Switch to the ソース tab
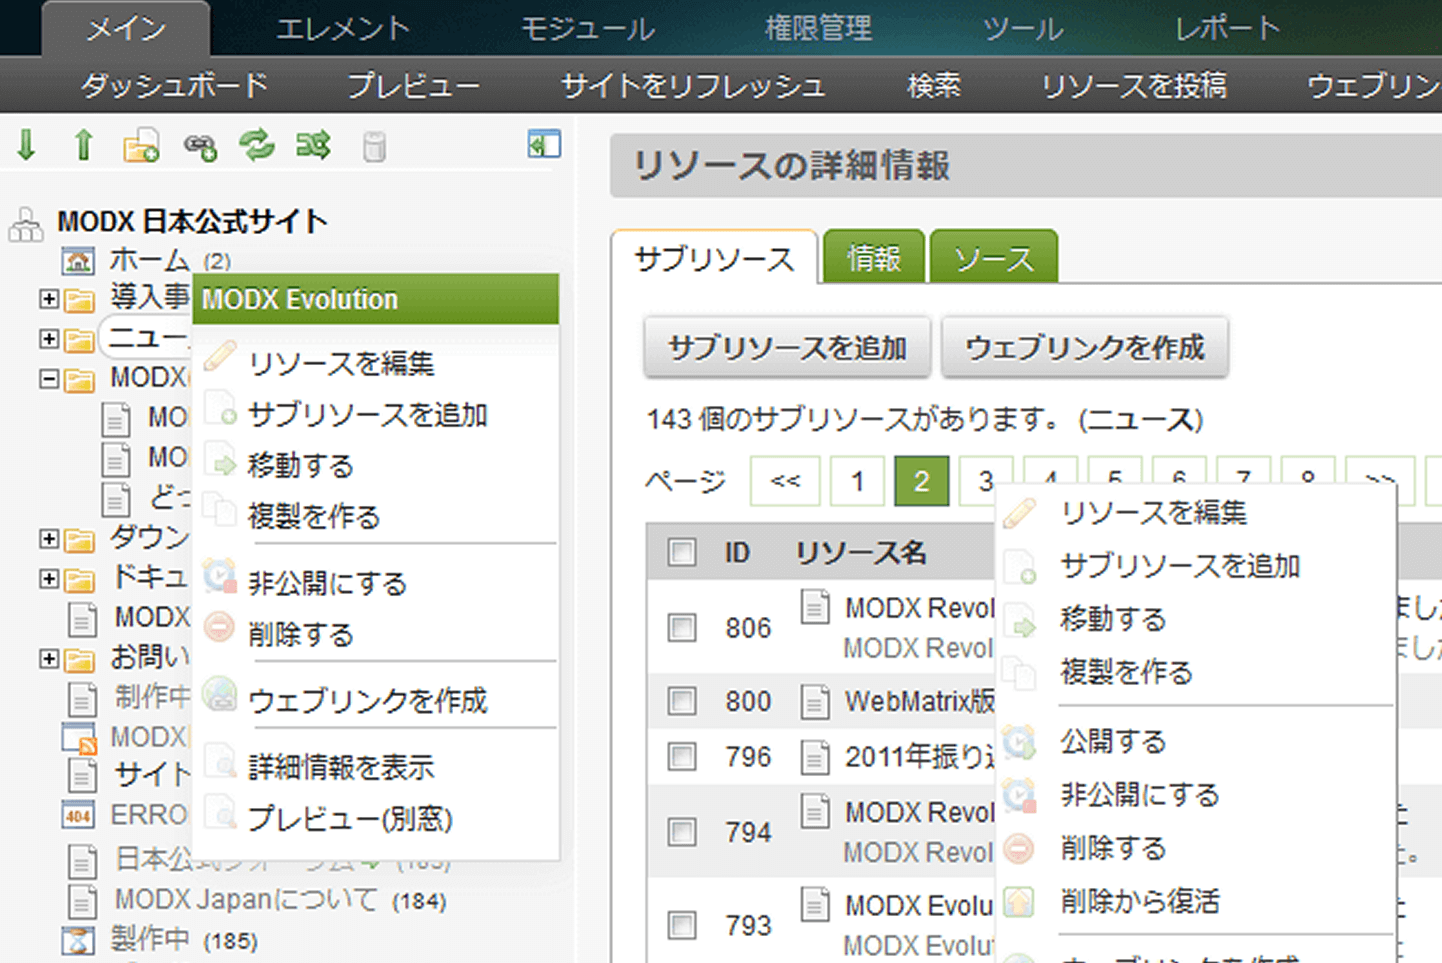This screenshot has width=1442, height=963. (x=993, y=258)
